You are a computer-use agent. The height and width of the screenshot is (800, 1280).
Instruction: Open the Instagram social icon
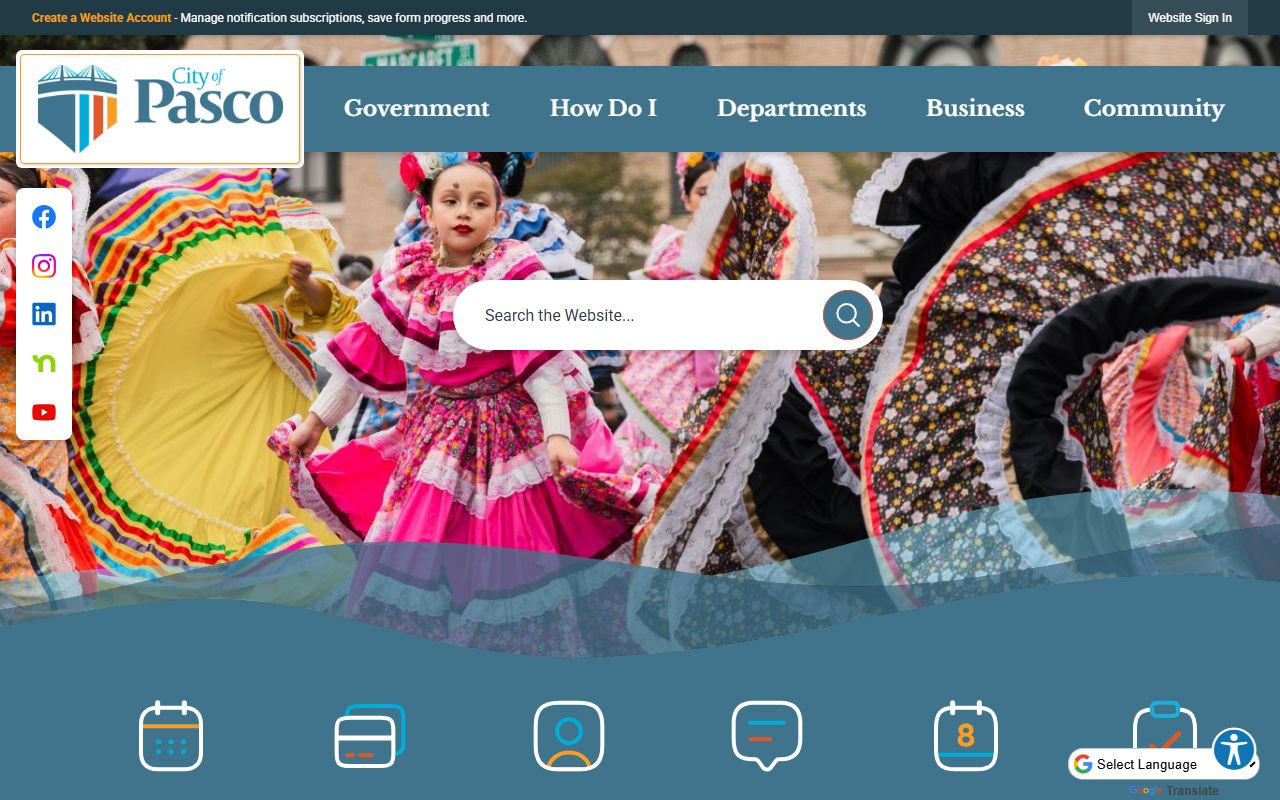pyautogui.click(x=44, y=266)
